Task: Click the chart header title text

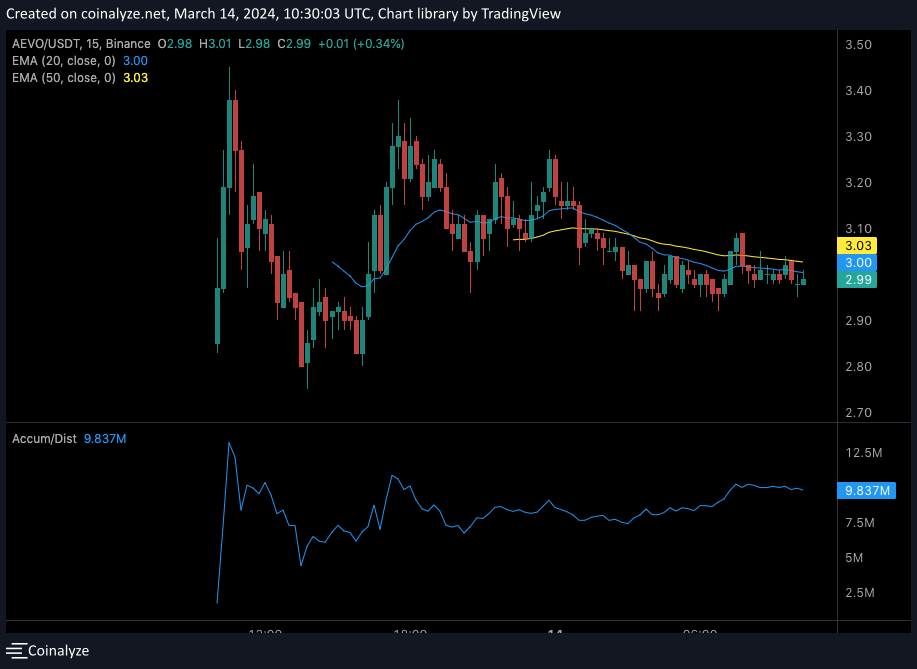Action: (283, 13)
